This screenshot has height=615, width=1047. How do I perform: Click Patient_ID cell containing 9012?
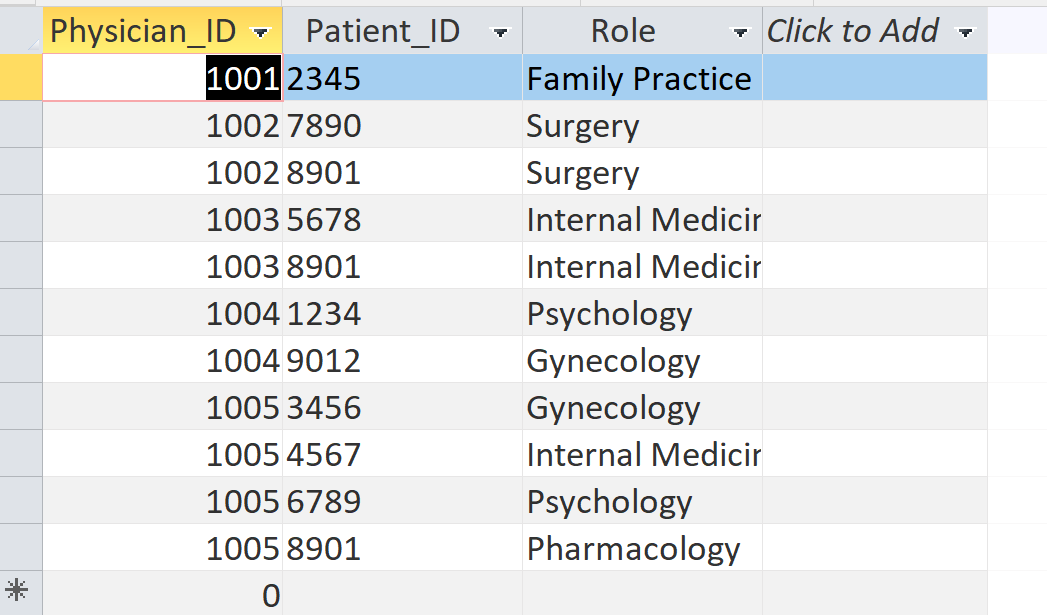coord(400,361)
